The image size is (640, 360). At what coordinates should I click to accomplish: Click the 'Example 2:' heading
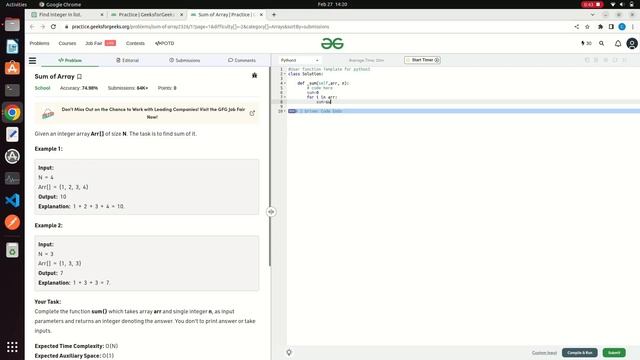click(49, 225)
